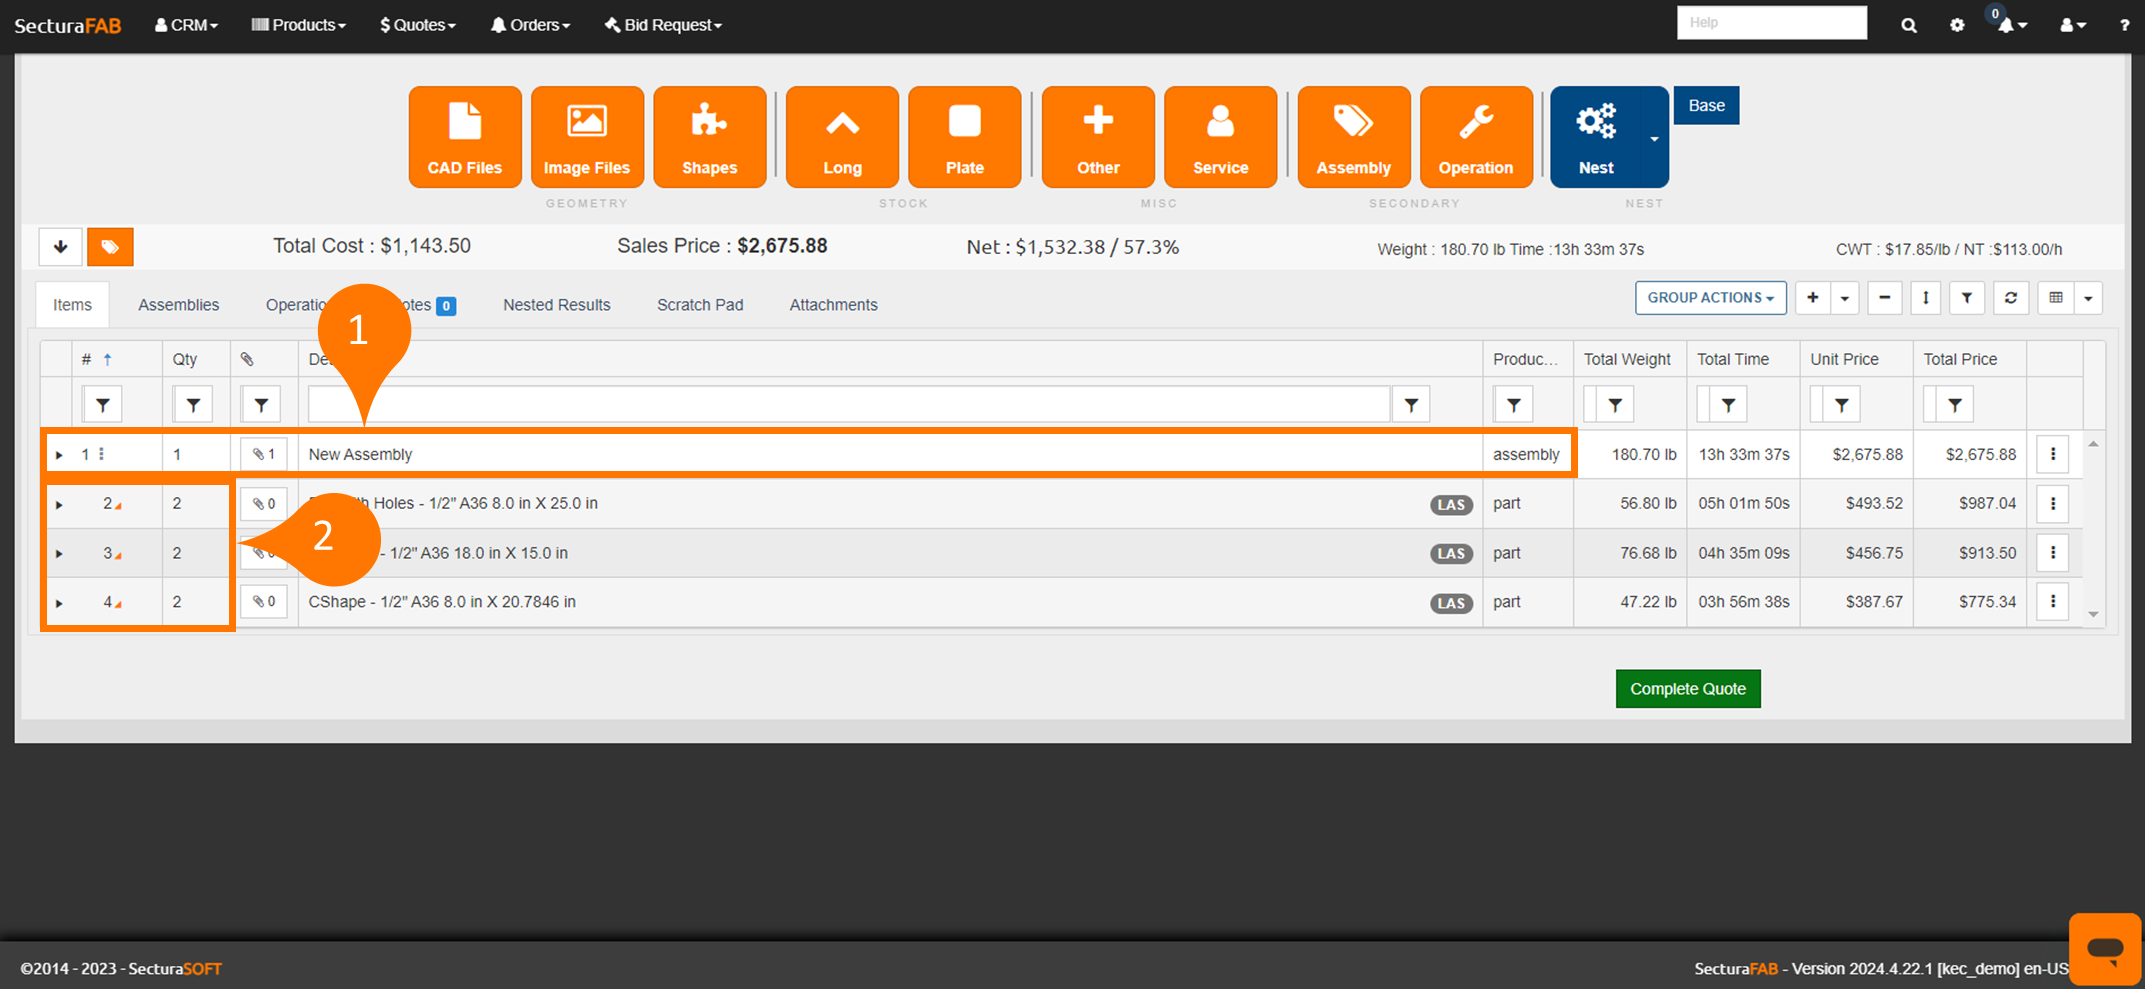Click the Nest gears button
This screenshot has height=989, width=2145.
[1596, 137]
